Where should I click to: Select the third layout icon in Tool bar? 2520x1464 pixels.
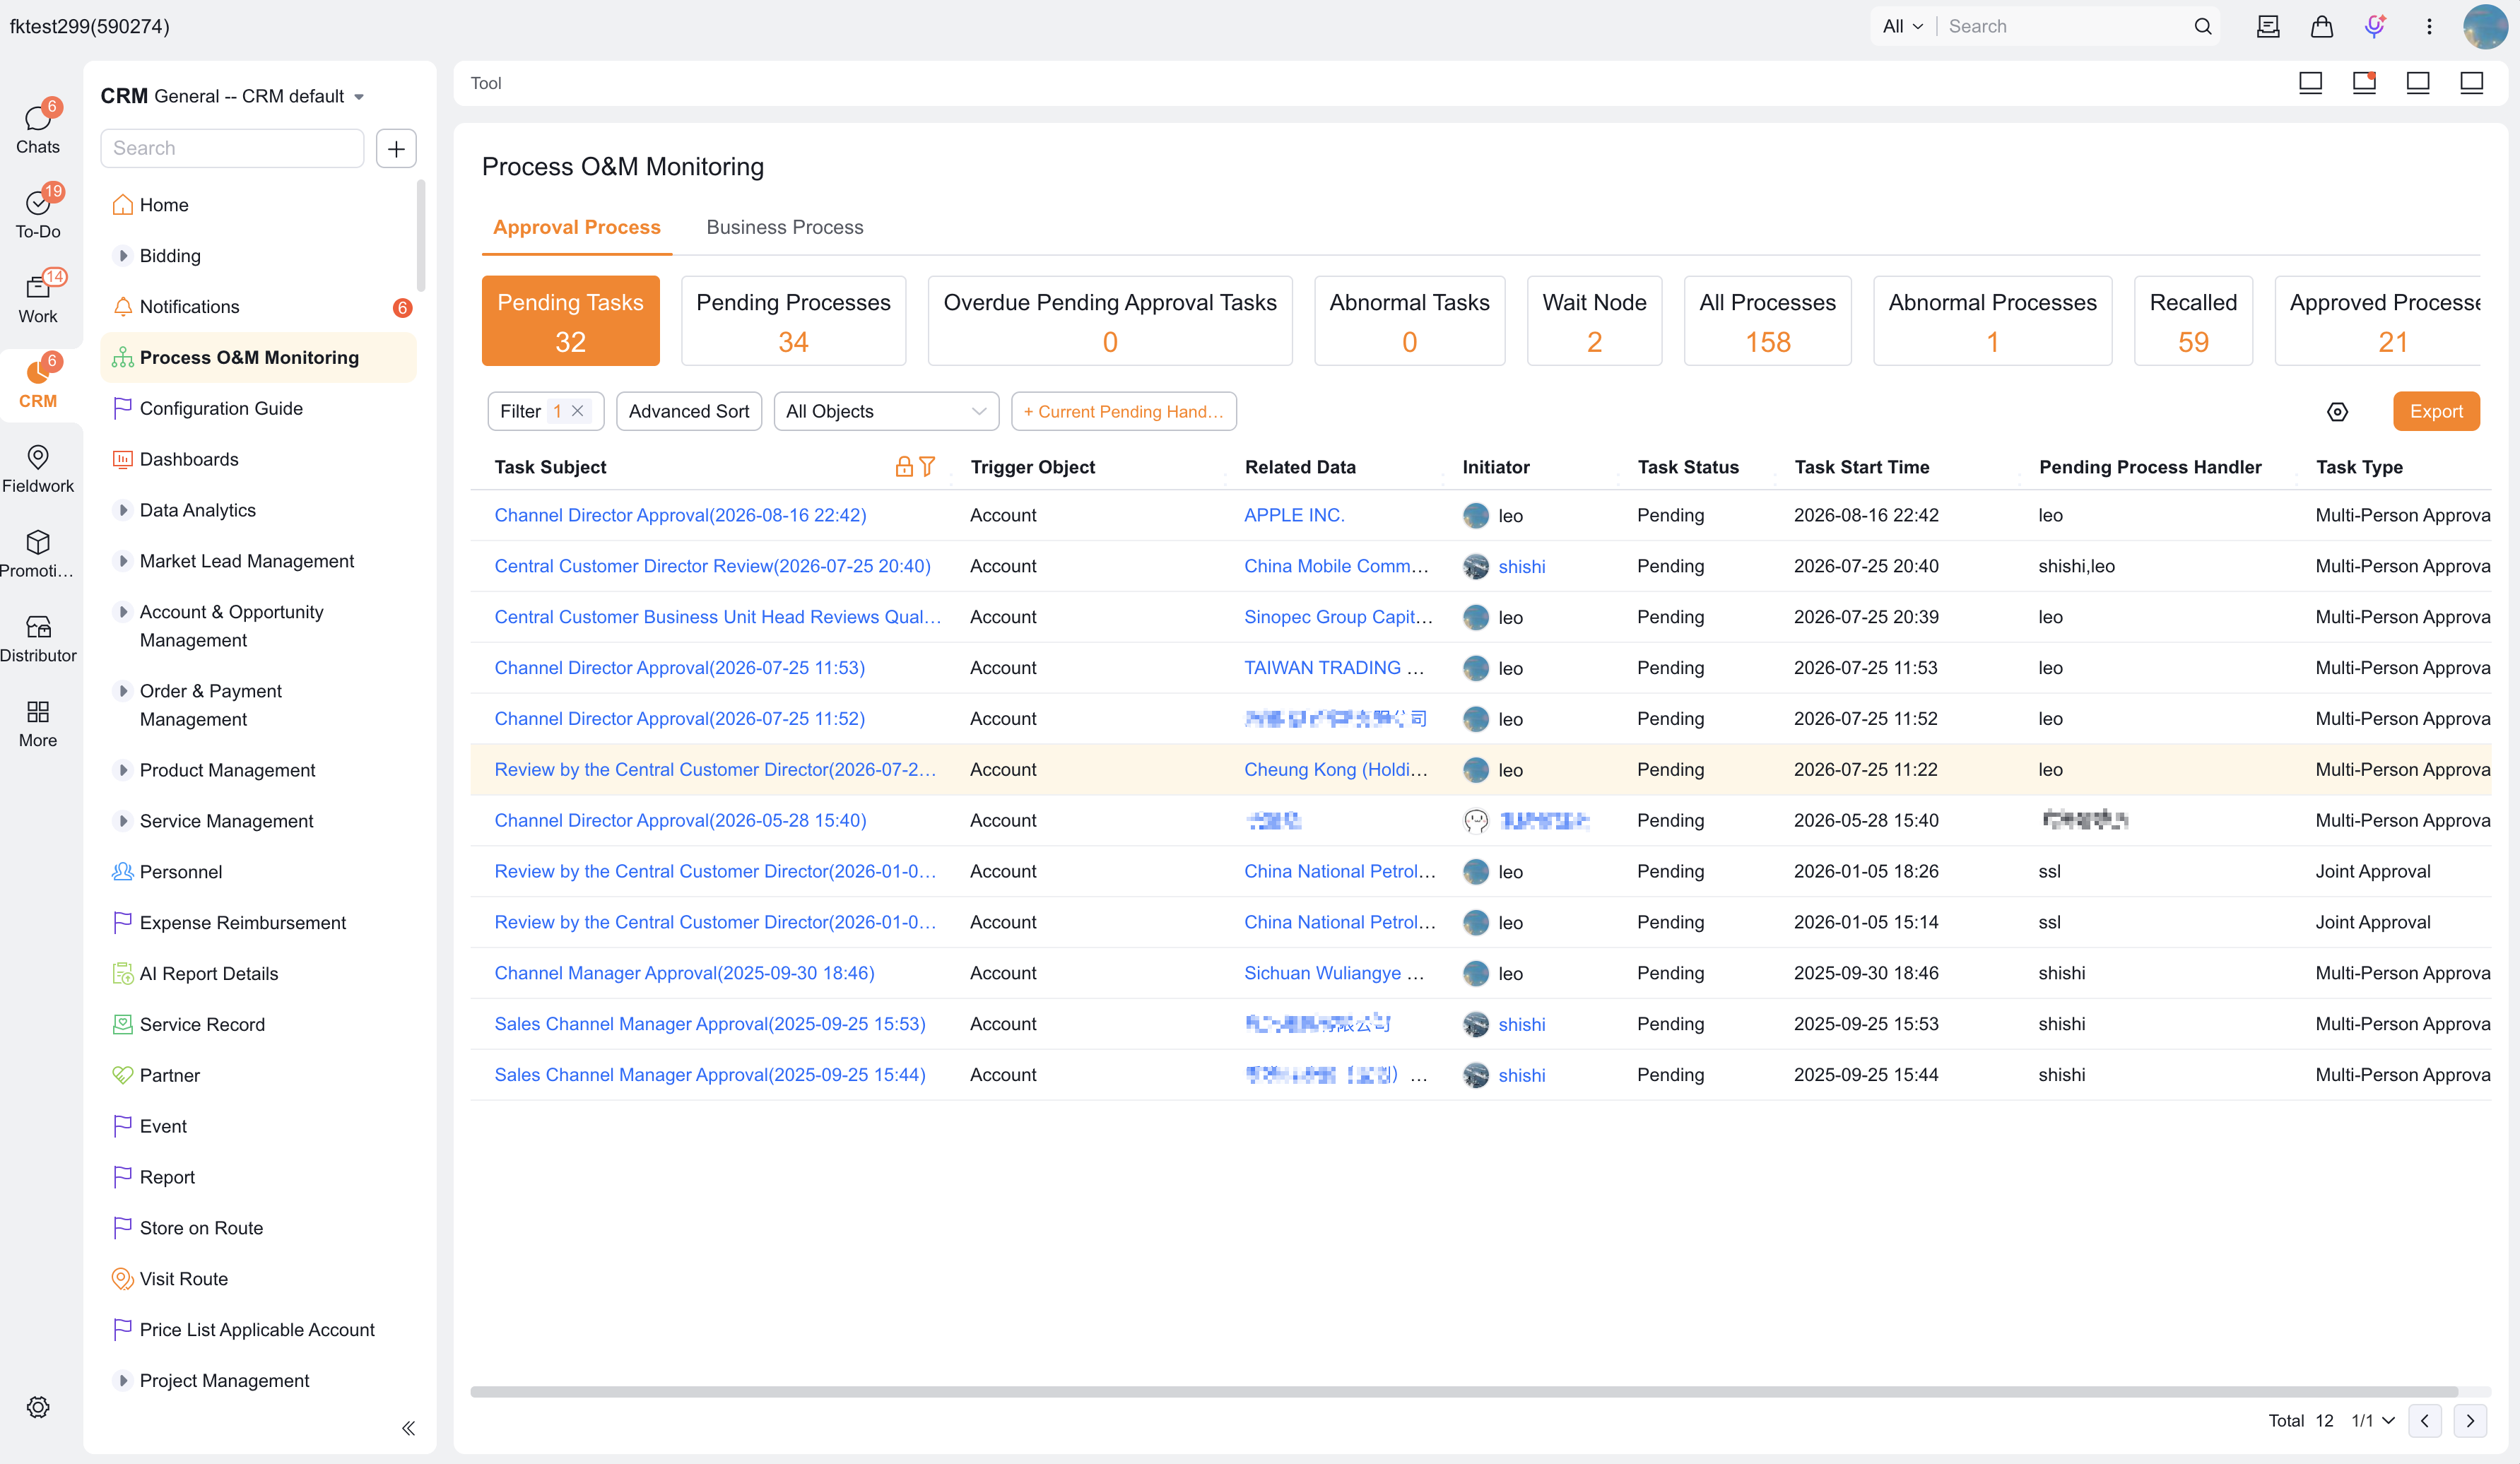click(2418, 83)
